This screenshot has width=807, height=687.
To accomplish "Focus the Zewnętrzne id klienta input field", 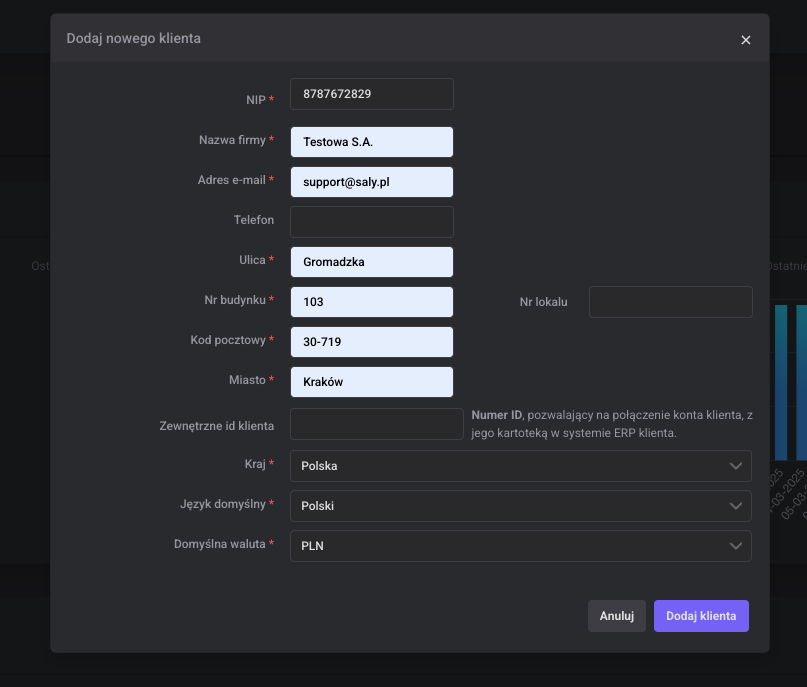I will 376,424.
